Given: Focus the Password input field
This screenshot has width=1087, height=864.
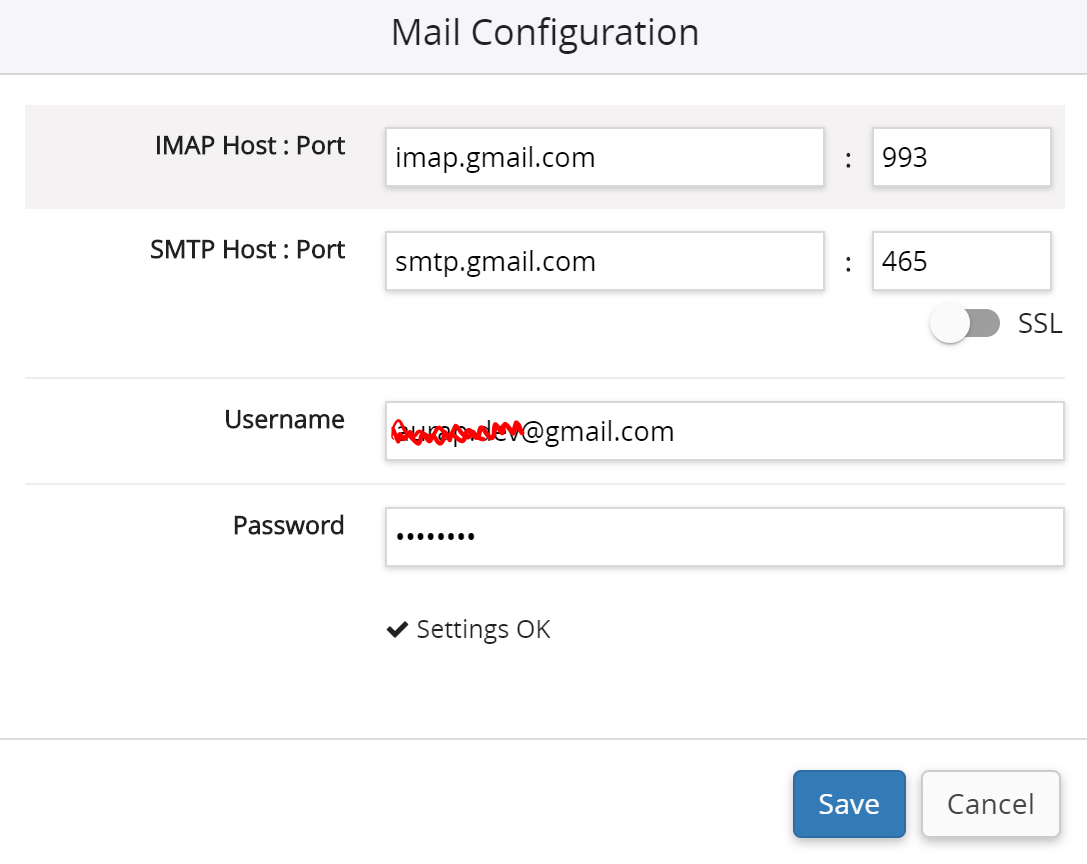Looking at the screenshot, I should click(x=724, y=537).
